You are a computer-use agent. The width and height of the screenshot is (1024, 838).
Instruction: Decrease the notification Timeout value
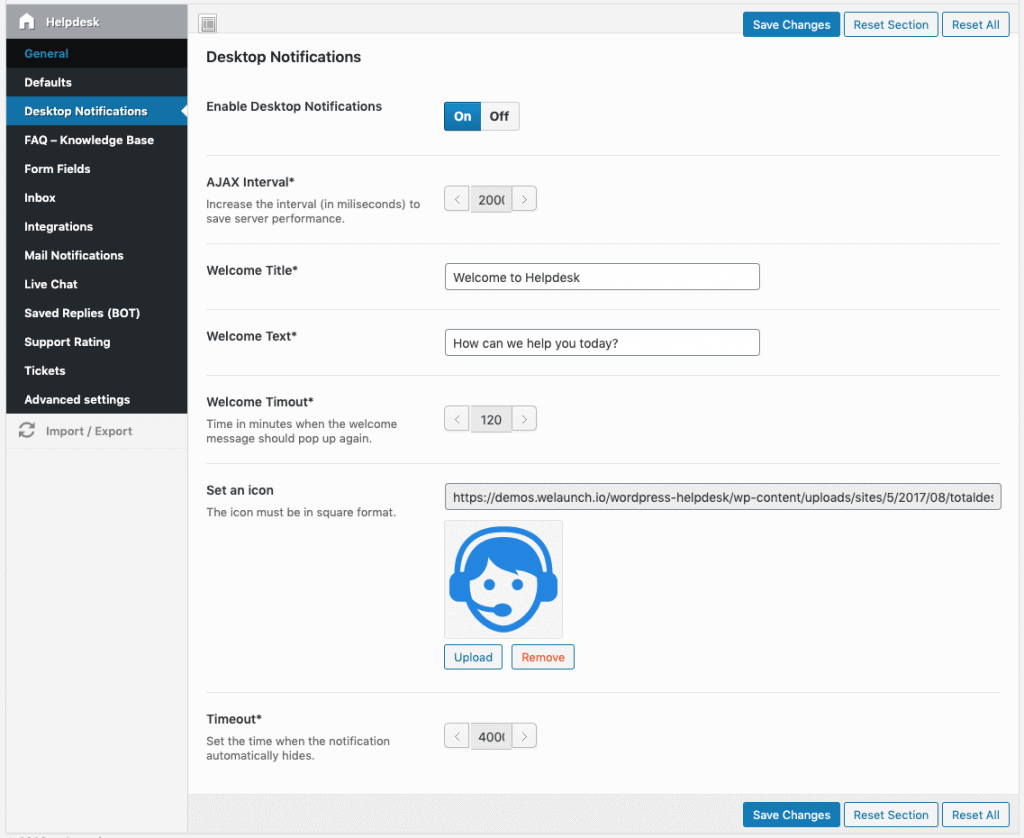click(457, 737)
